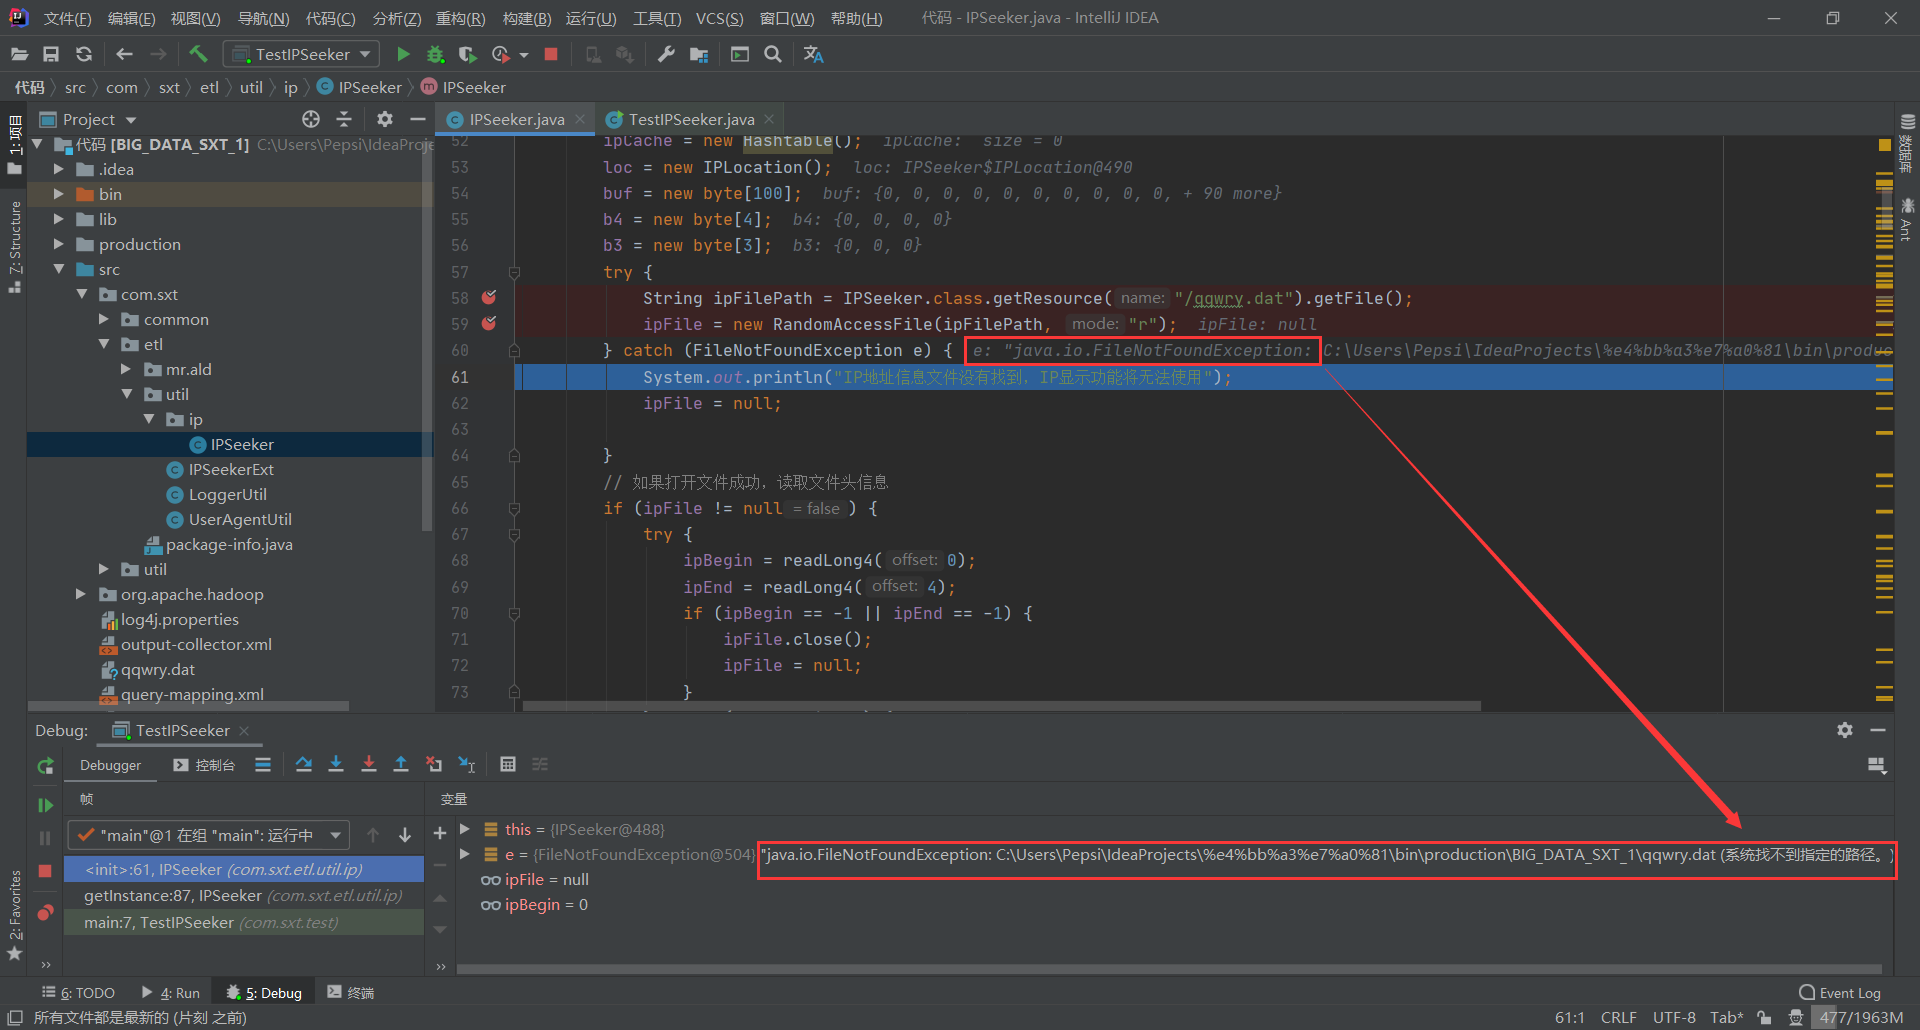
Task: Open Evaluate Expression calculator icon
Action: tap(508, 764)
